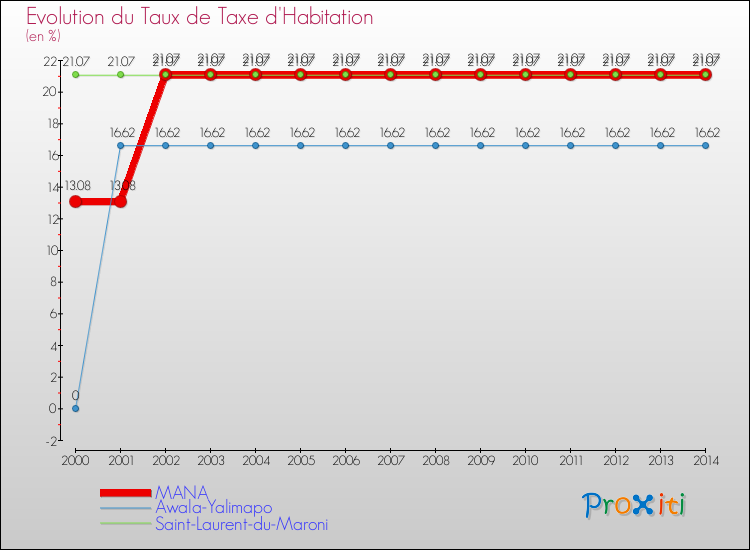Click the Awala-Yalimapo blue point for 2010
The image size is (750, 550).
coord(526,145)
